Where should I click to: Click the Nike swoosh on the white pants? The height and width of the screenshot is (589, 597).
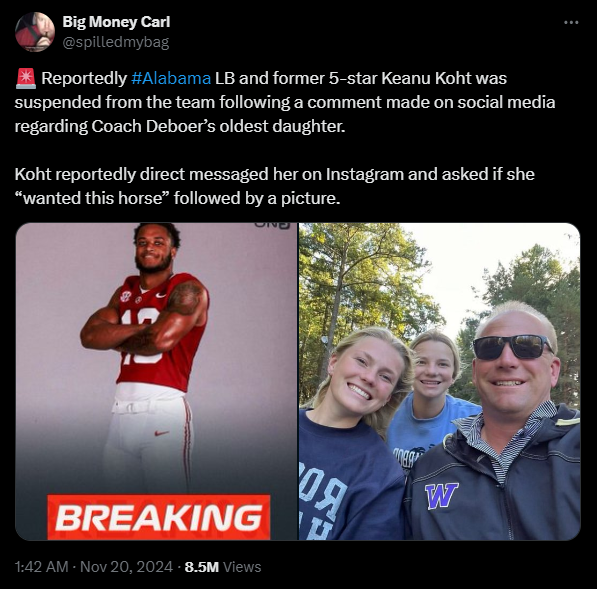click(161, 433)
